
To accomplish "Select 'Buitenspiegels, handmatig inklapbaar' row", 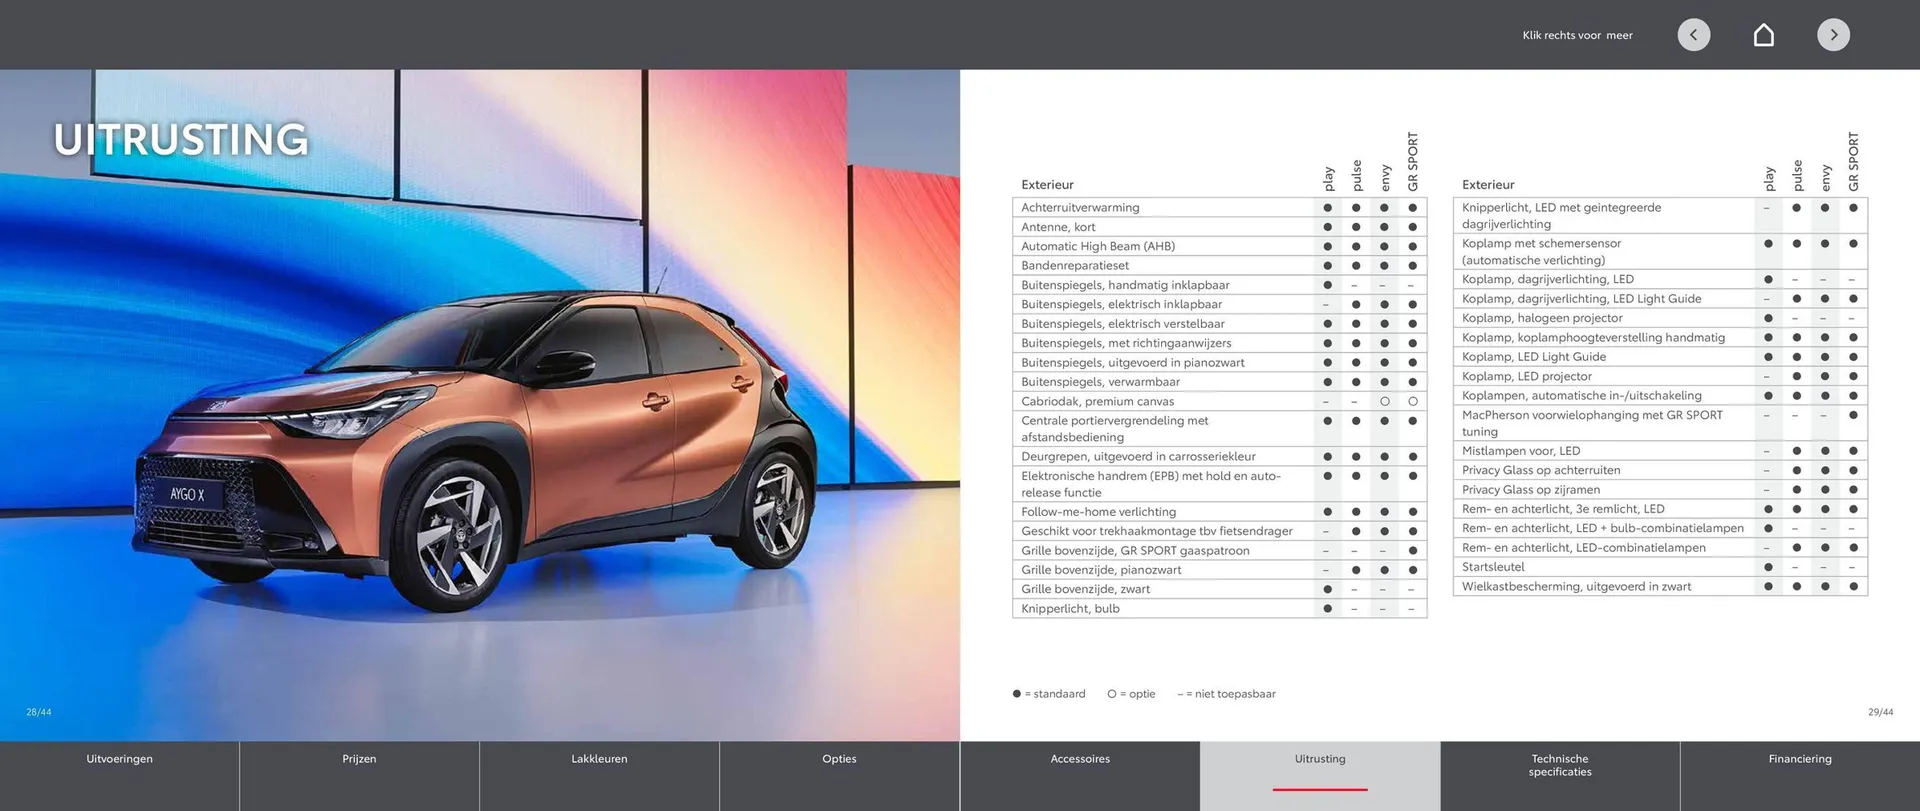I will [1220, 285].
